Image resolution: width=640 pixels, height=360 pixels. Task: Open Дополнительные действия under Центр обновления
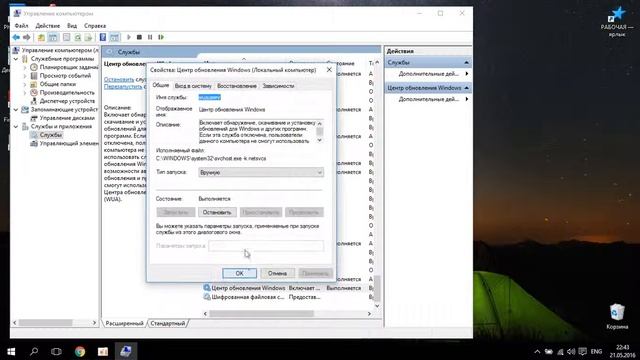pos(429,99)
